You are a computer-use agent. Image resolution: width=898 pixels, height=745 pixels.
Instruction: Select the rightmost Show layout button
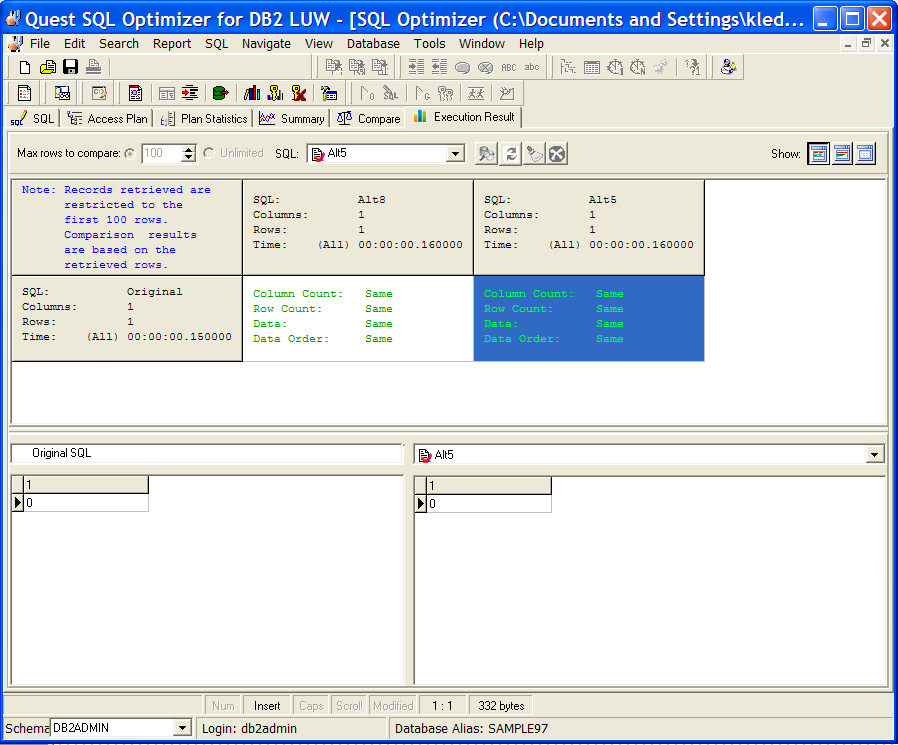coord(865,153)
